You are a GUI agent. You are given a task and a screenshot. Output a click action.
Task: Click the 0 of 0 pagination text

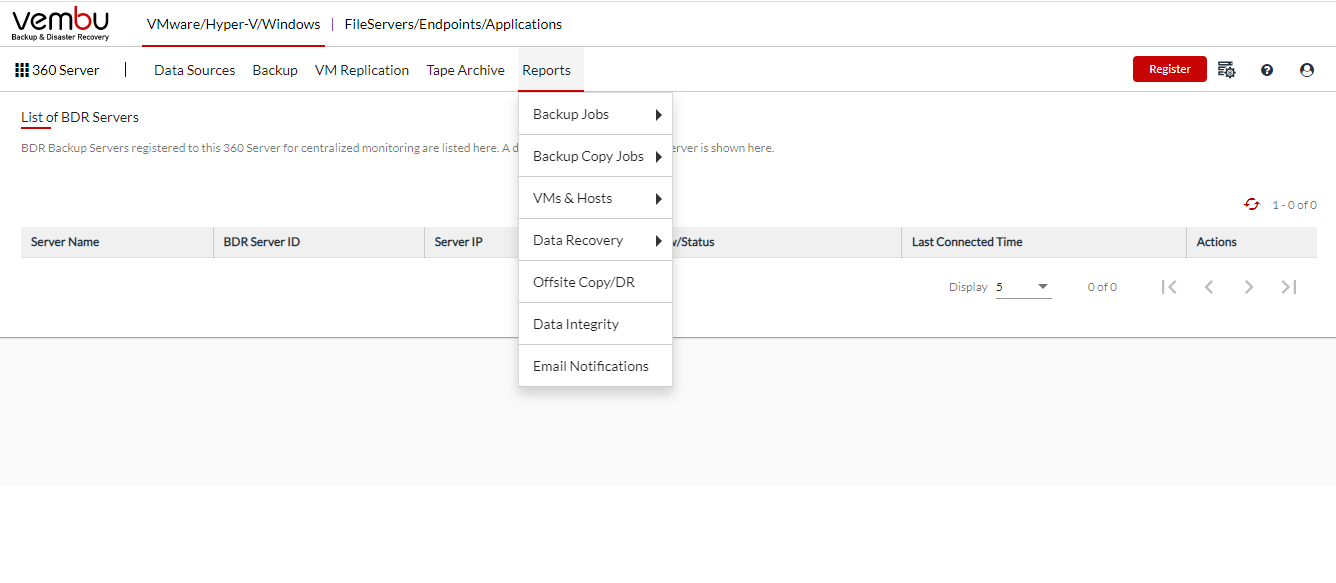click(x=1102, y=287)
